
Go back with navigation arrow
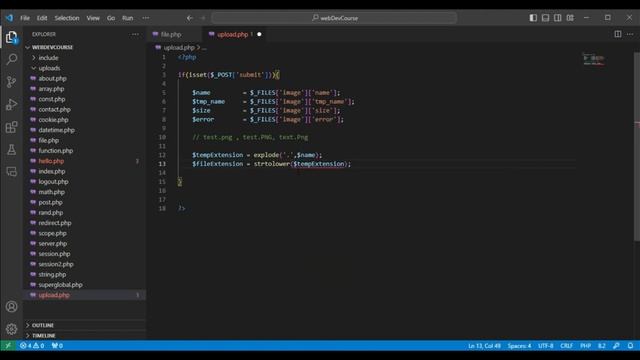click(190, 18)
